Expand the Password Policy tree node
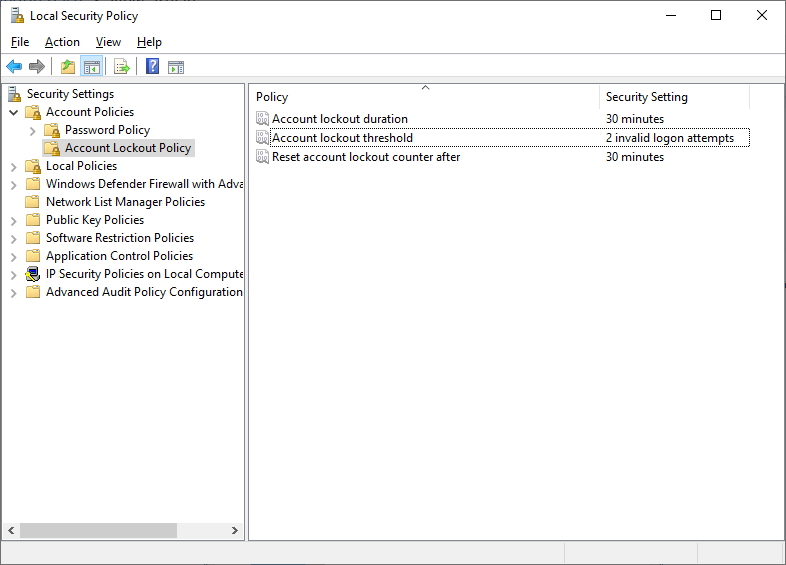Screen dimensions: 786x565 pos(33,131)
